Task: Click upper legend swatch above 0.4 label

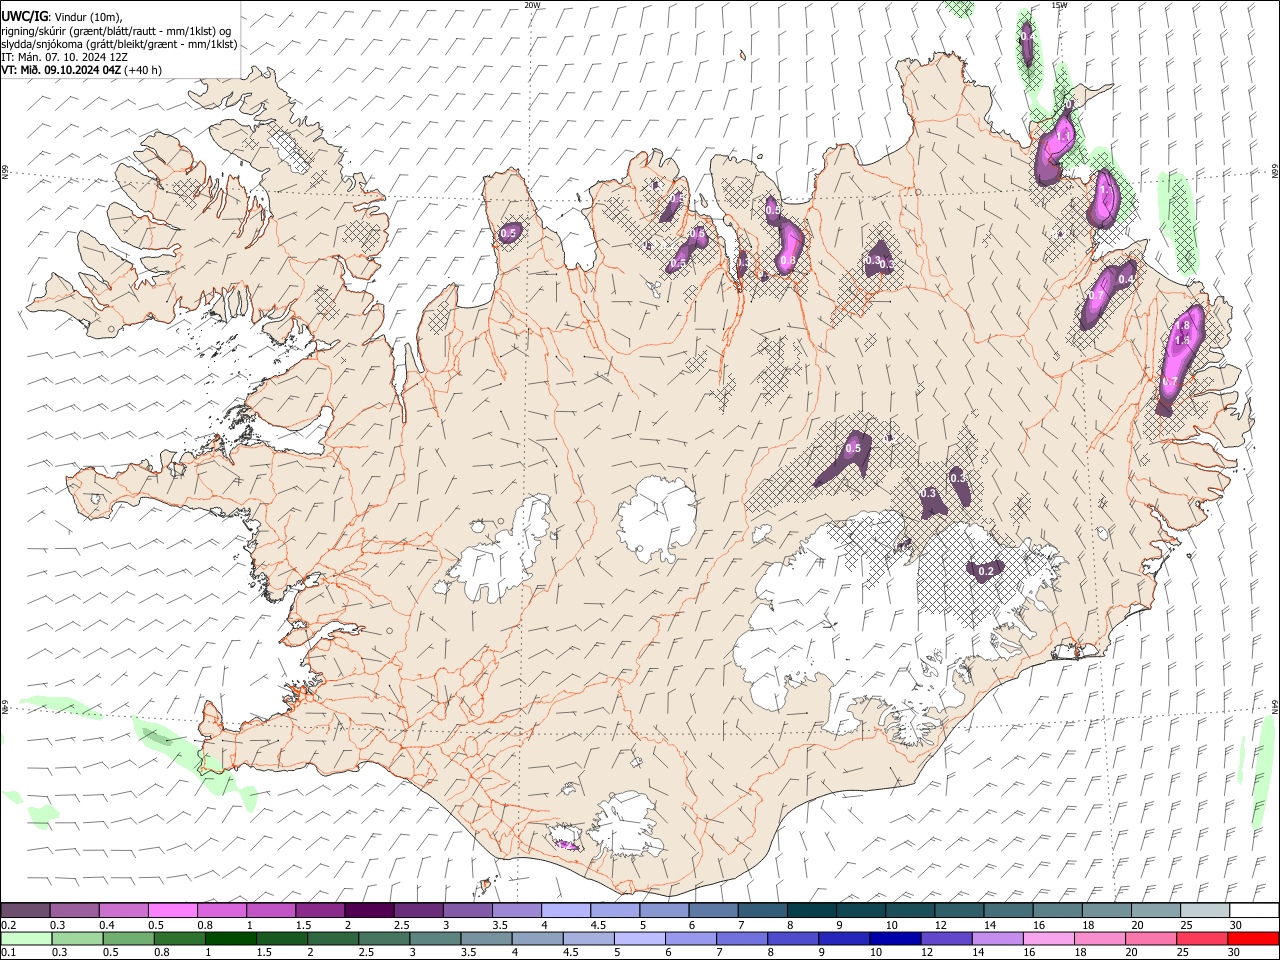Action: click(123, 910)
